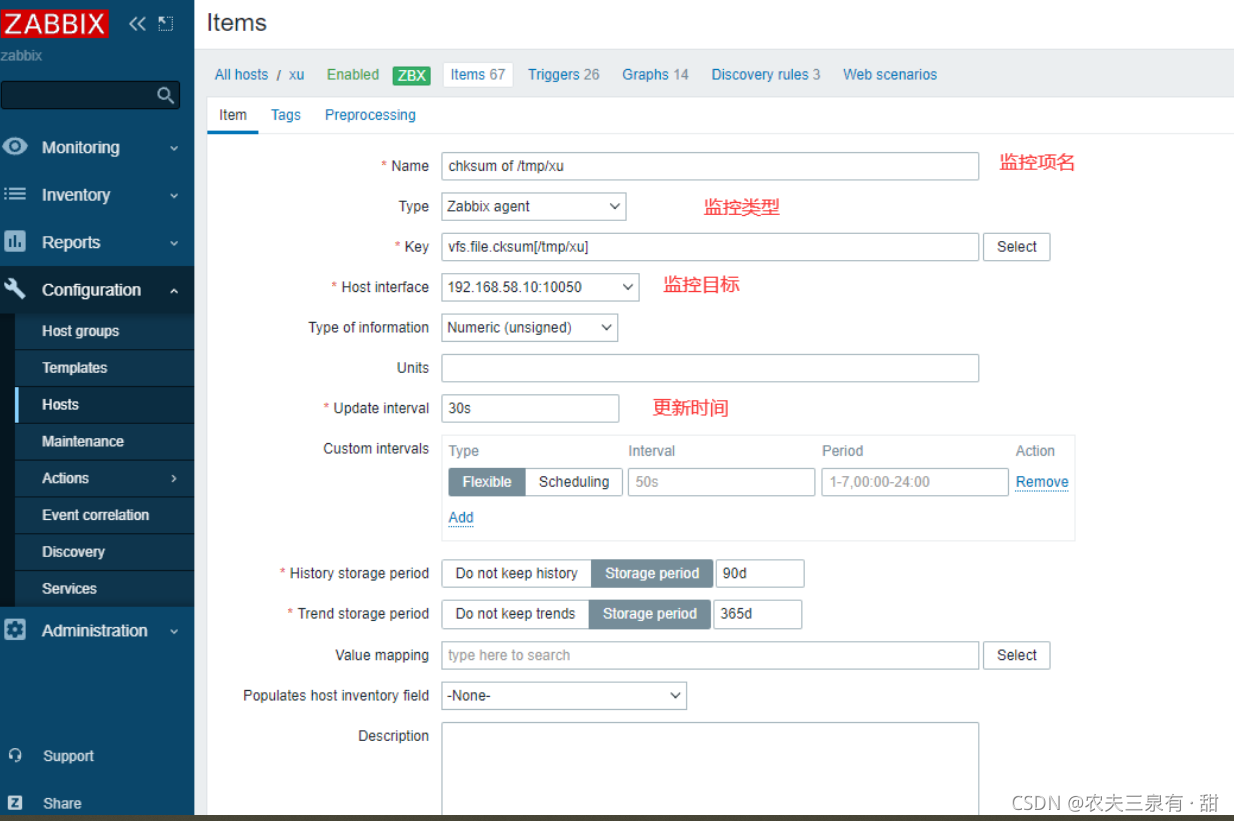
Task: Click Select button next to Key
Action: (x=1017, y=247)
